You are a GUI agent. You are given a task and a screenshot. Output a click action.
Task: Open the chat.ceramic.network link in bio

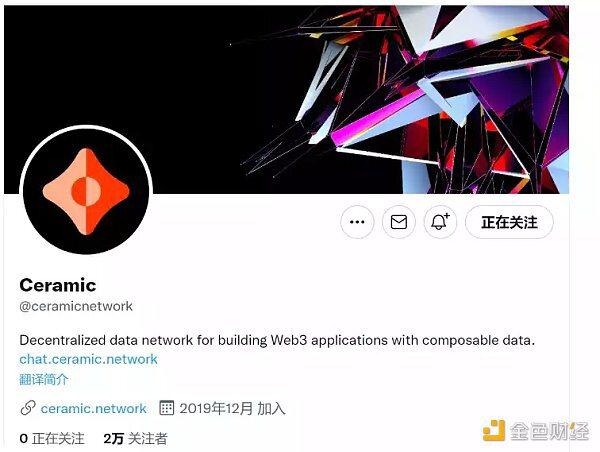coord(88,359)
